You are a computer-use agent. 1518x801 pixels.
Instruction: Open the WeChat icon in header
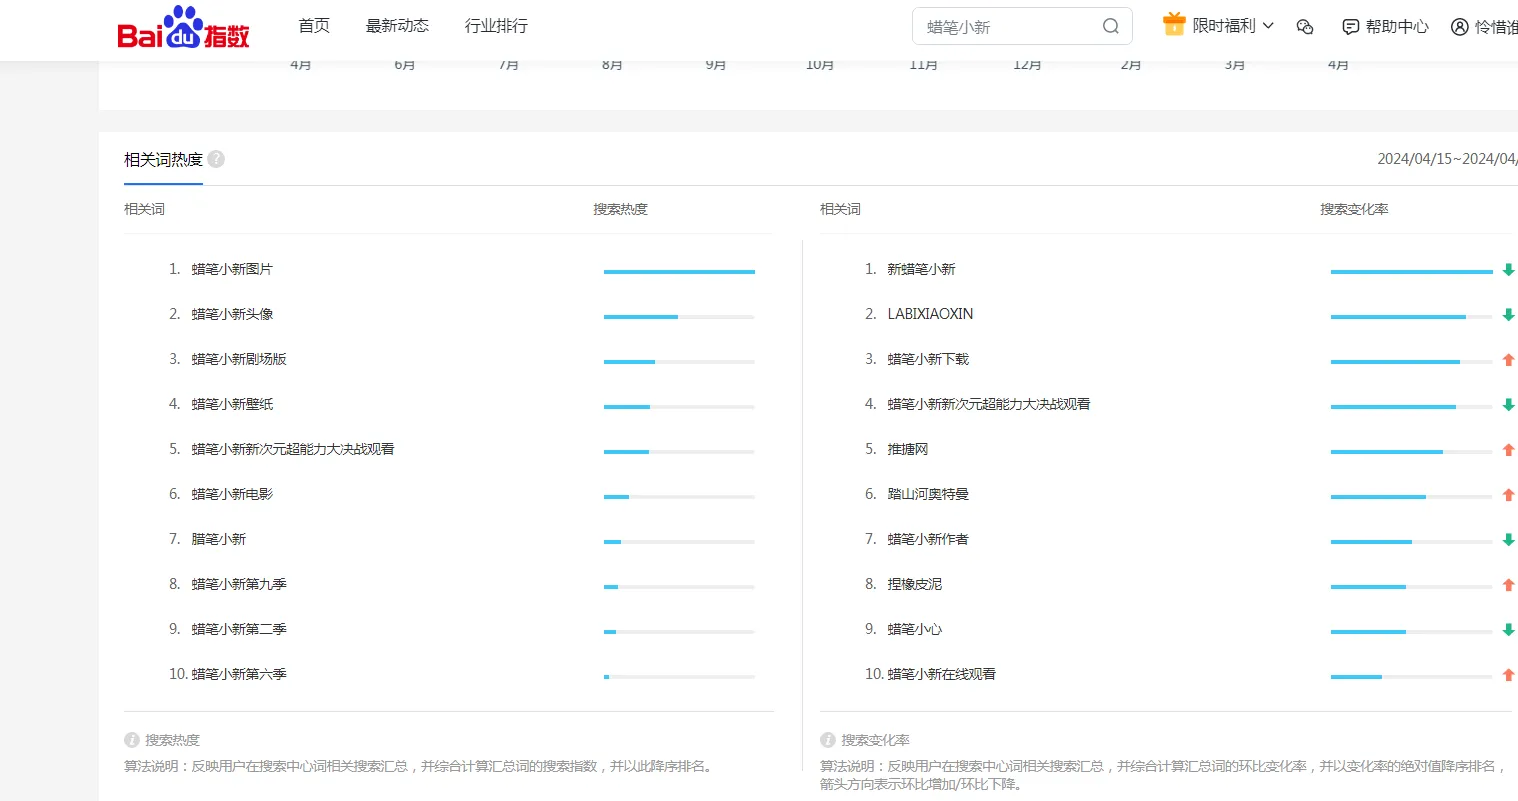pyautogui.click(x=1305, y=27)
